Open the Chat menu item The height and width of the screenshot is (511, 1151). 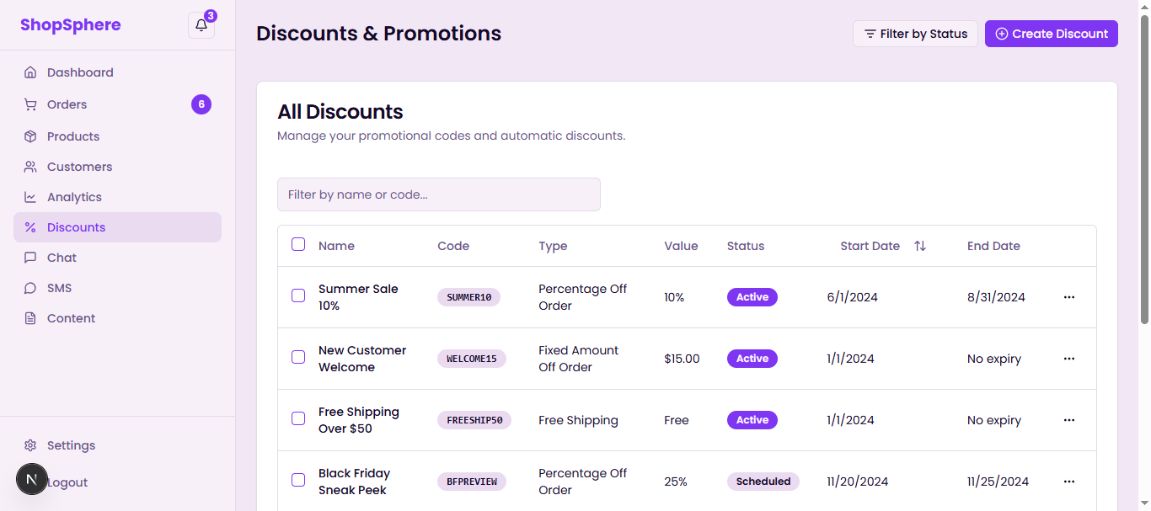pos(62,258)
